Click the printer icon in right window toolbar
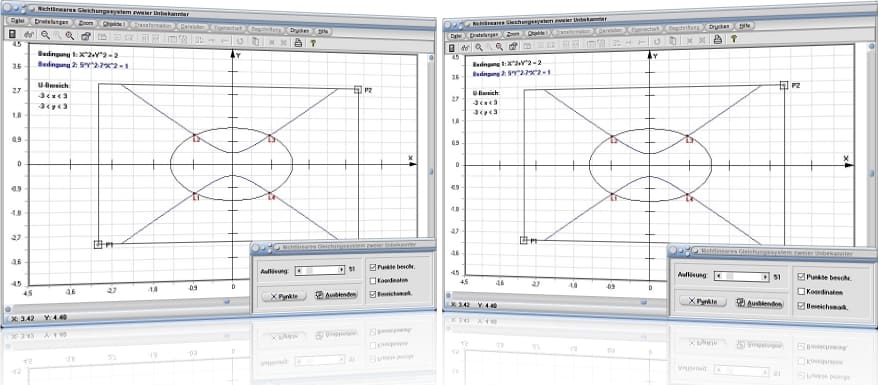 click(717, 39)
